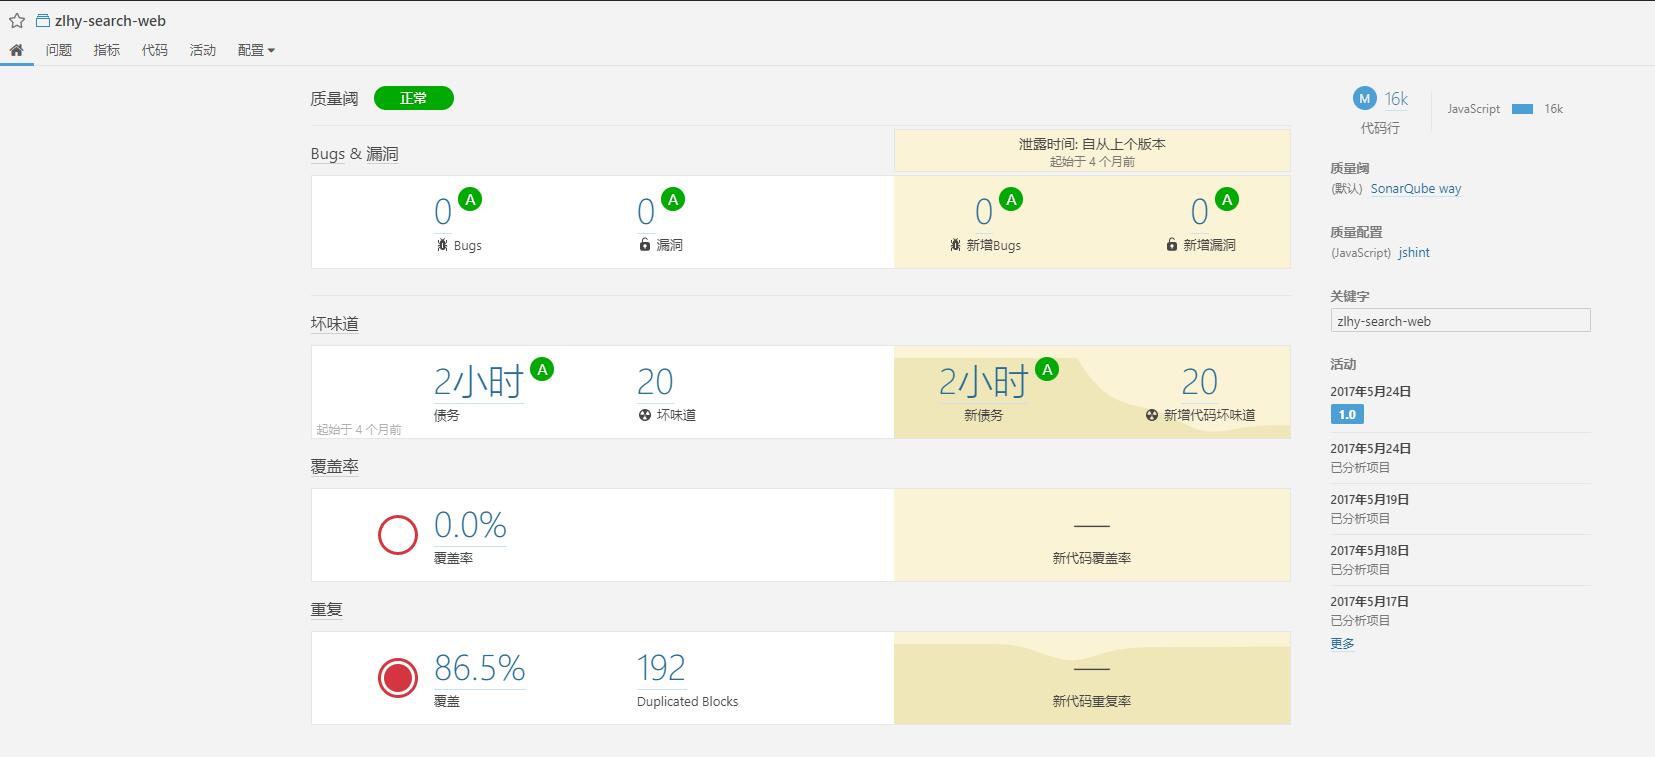Click the green A rating beside 2小时 debt
1655x757 pixels.
click(542, 370)
